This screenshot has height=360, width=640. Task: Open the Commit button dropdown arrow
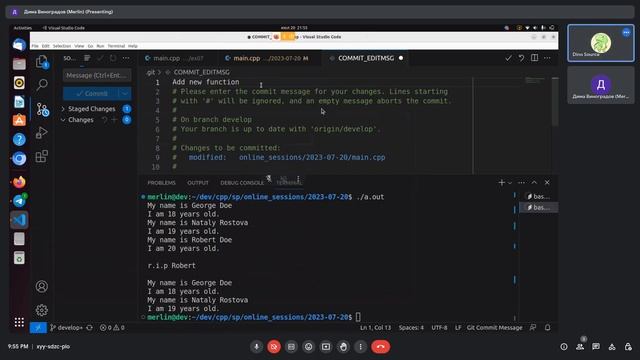point(125,93)
